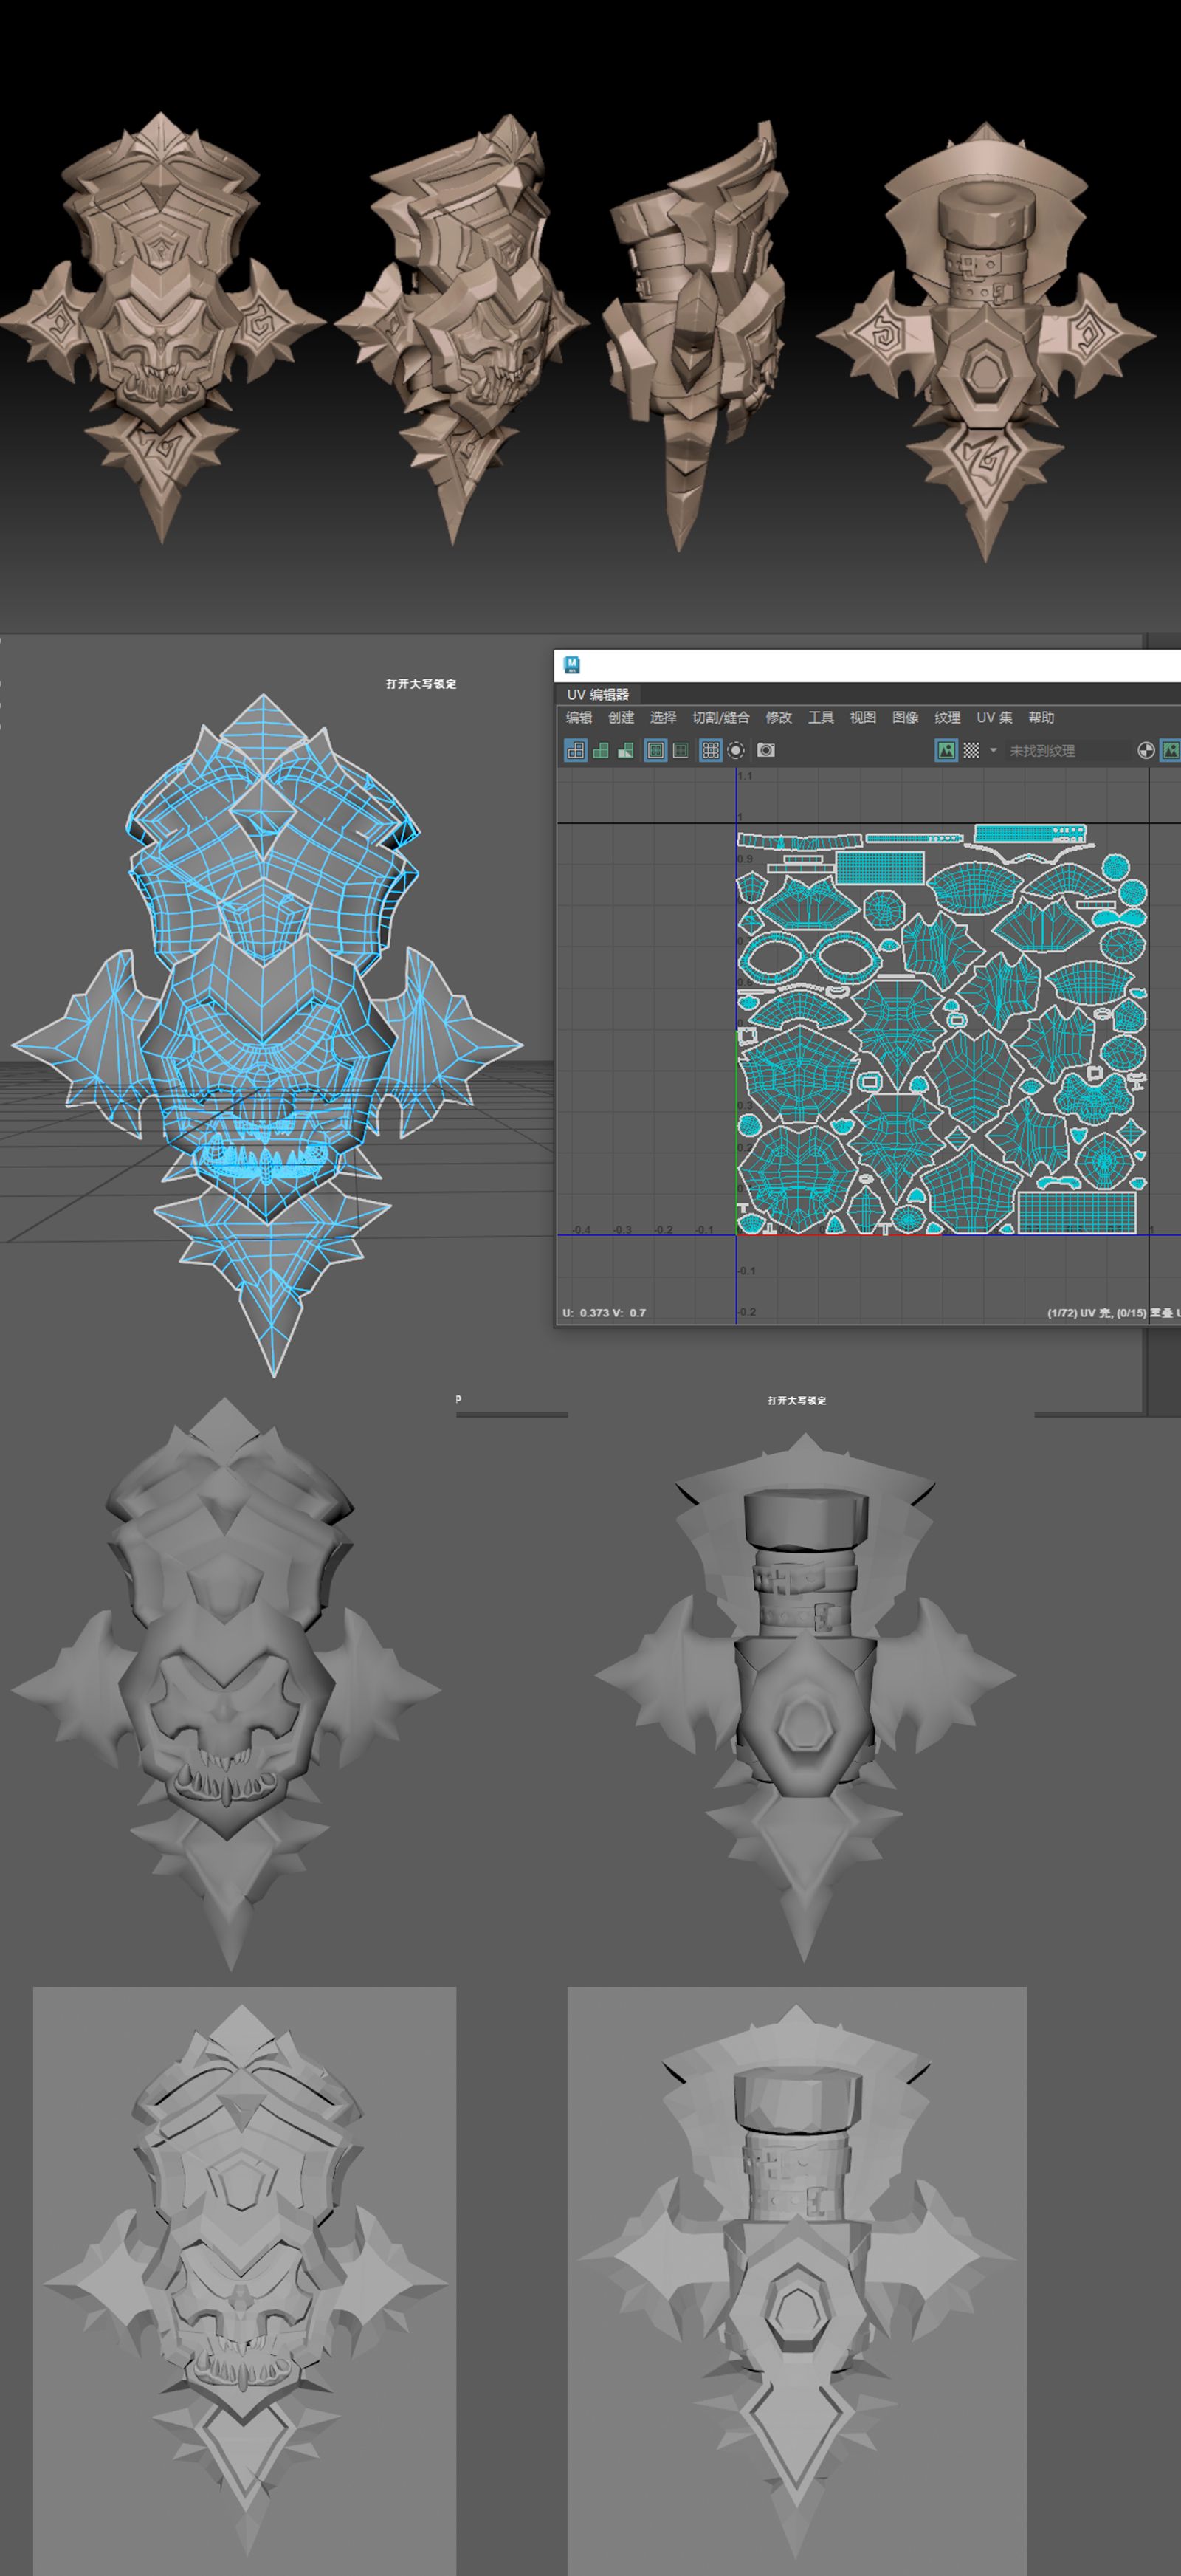Click the large grid-pattern UV shell at bottom right
This screenshot has height=2576, width=1181.
point(1077,1212)
